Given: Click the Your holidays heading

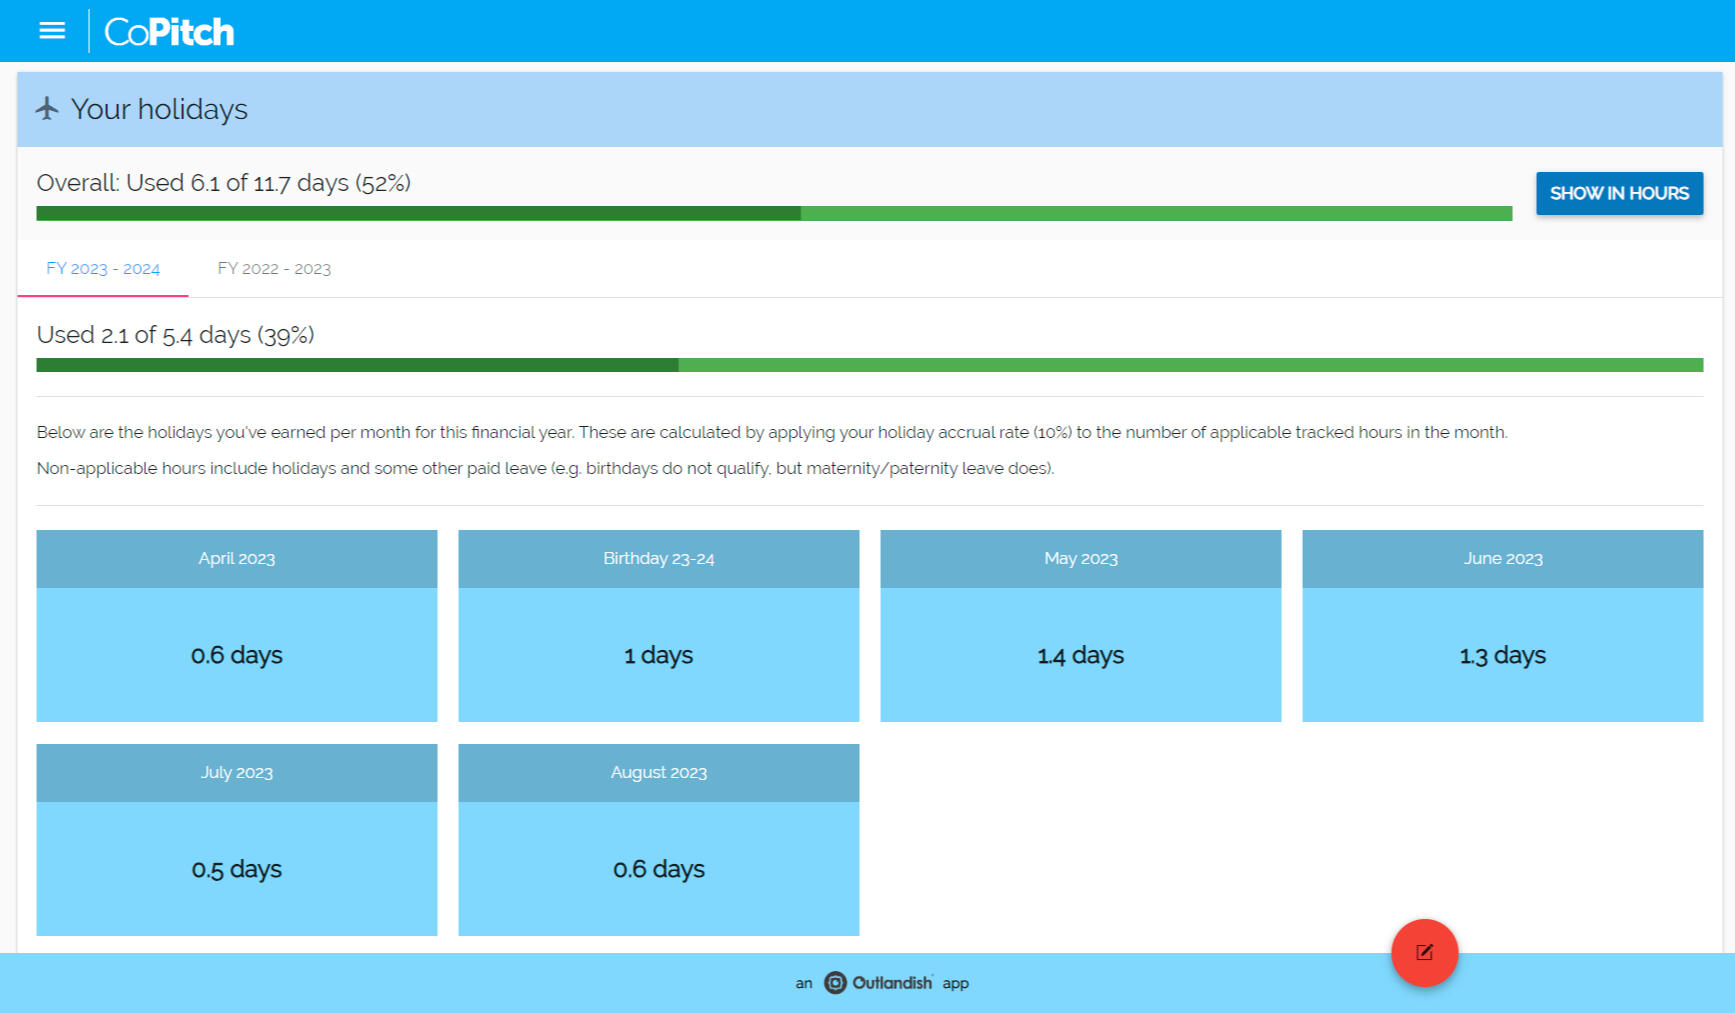Looking at the screenshot, I should [x=159, y=109].
